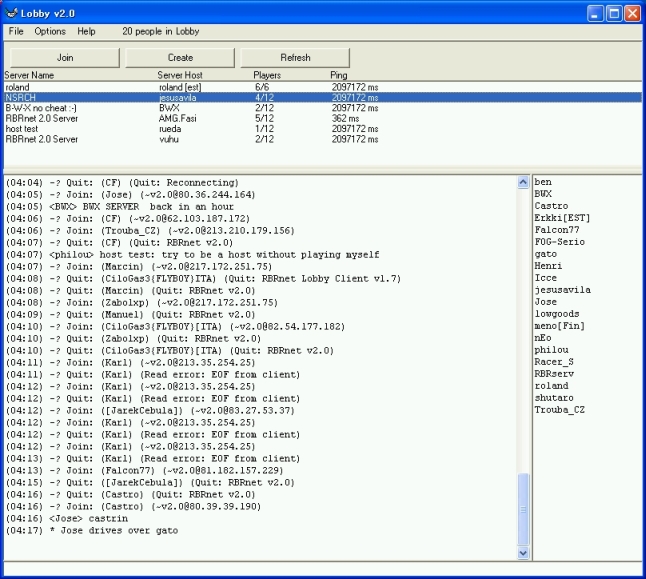Image resolution: width=646 pixels, height=579 pixels.
Task: Sort list by Ping column header
Action: click(339, 75)
